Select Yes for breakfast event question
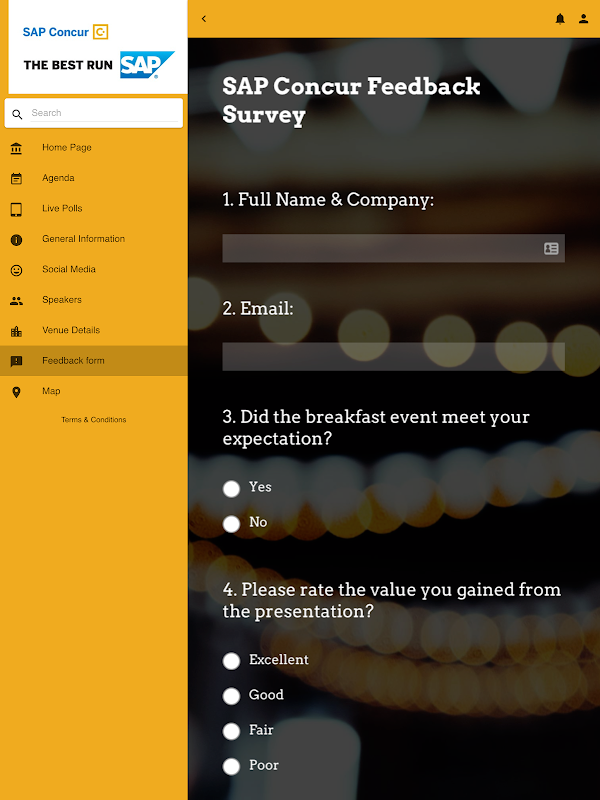This screenshot has height=800, width=600. tap(231, 488)
